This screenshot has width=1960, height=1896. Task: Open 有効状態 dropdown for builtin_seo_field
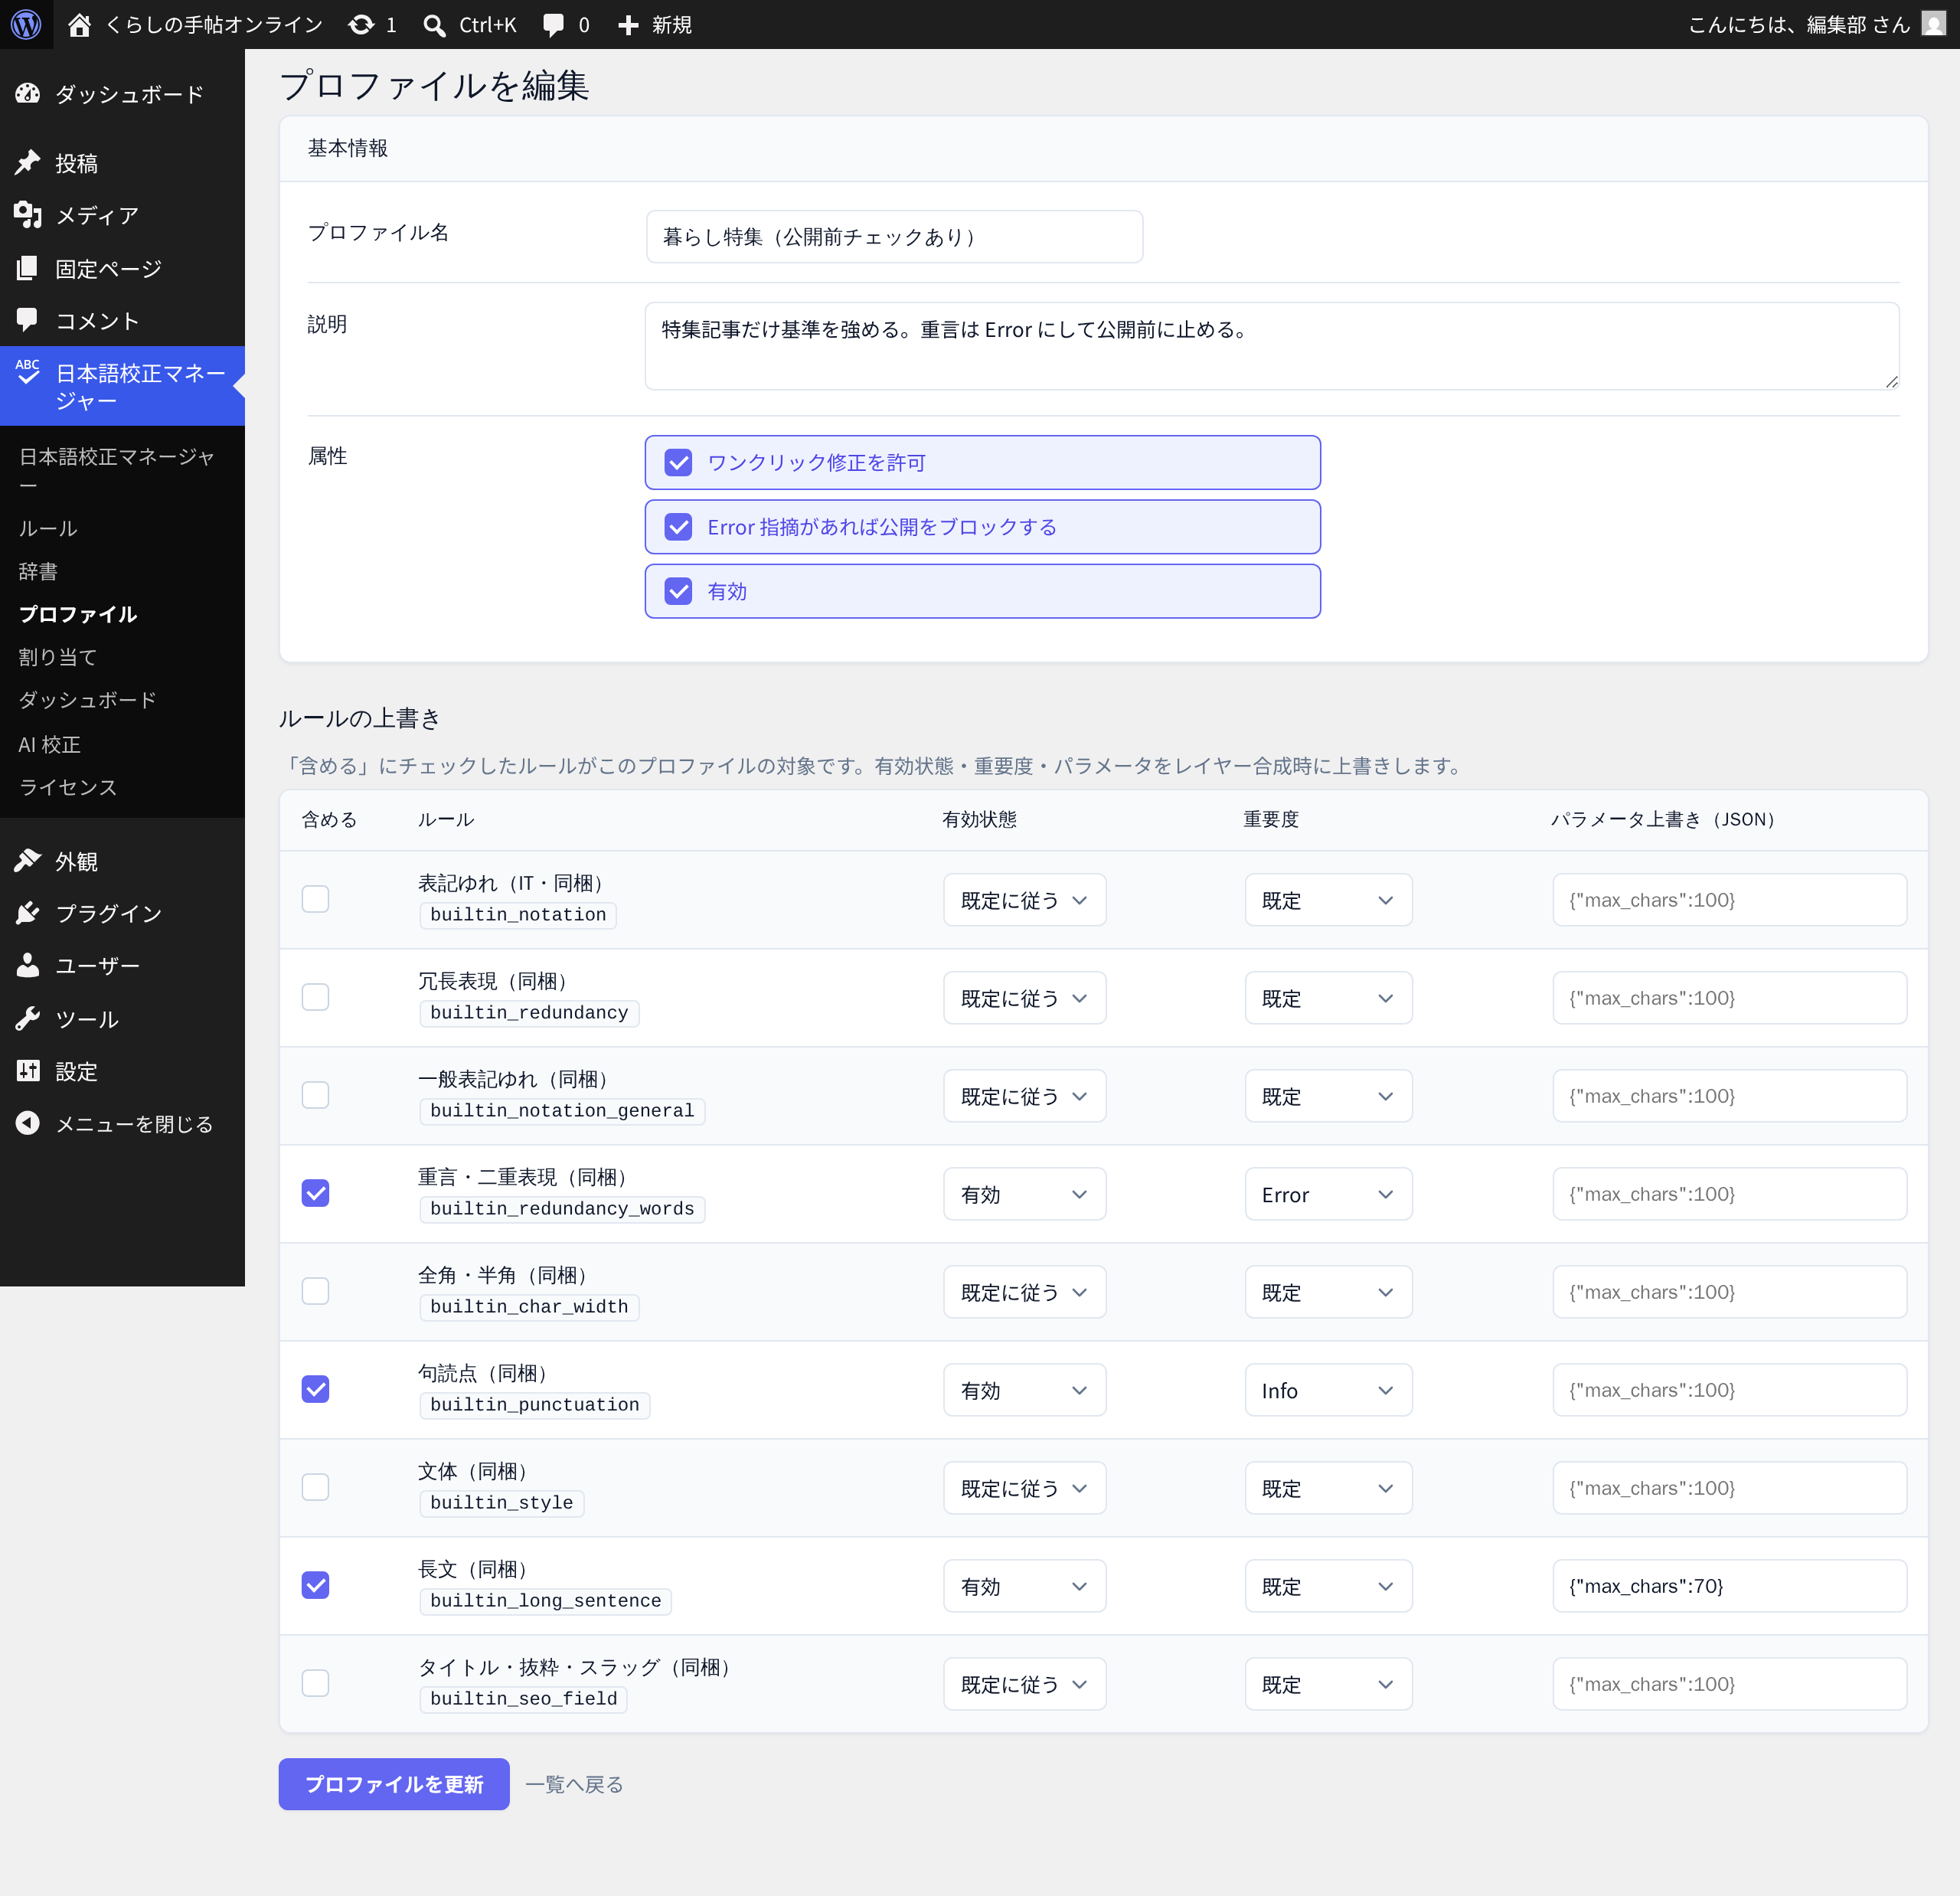1025,1684
